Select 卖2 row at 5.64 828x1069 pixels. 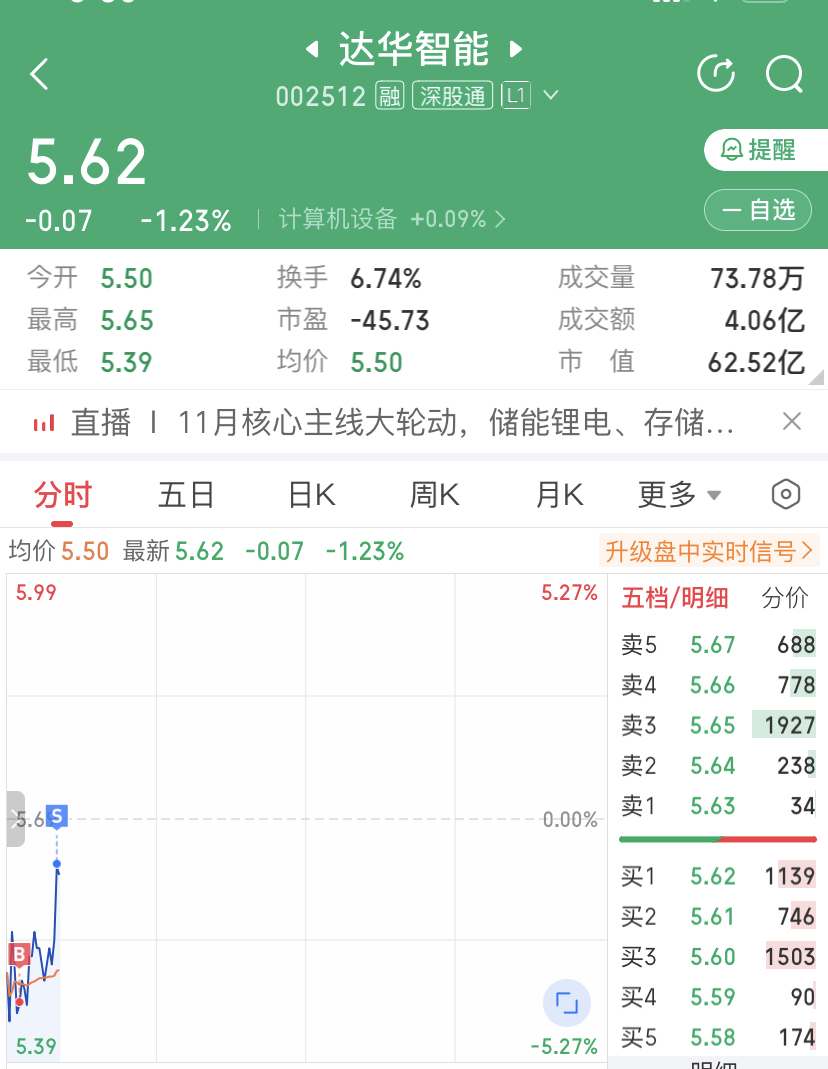point(718,765)
